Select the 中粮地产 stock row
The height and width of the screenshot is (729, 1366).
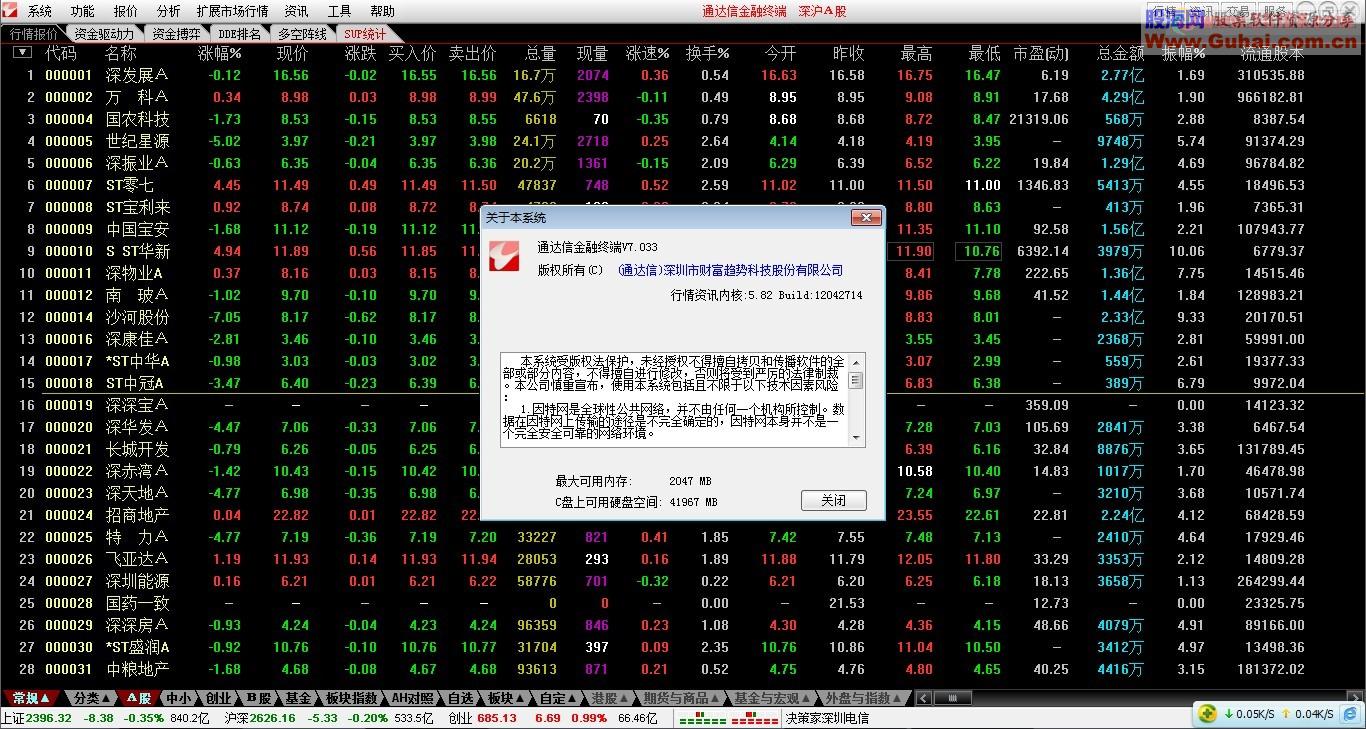tap(683, 669)
